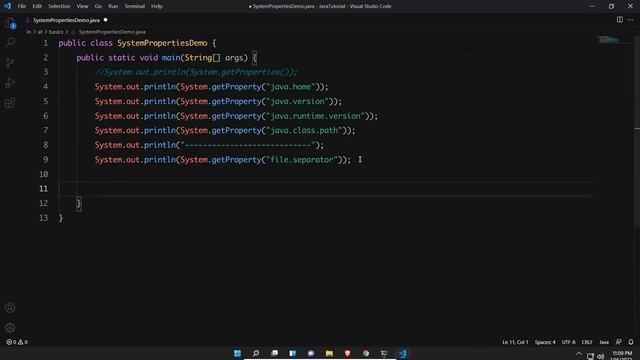The height and width of the screenshot is (360, 640).
Task: Open the notifications bell in status bar
Action: click(x=631, y=342)
